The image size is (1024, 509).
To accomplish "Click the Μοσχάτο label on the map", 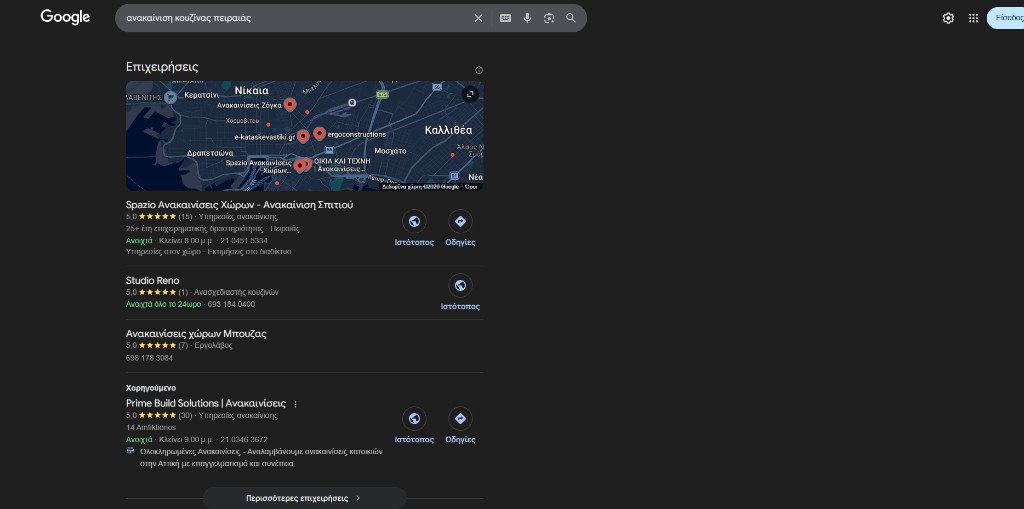I will tap(391, 150).
